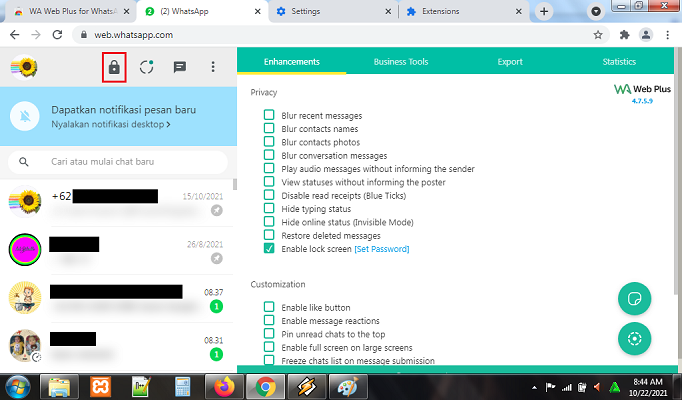Viewport: 682px width, 400px height.
Task: Open XAMPP from taskbar
Action: (x=100, y=387)
